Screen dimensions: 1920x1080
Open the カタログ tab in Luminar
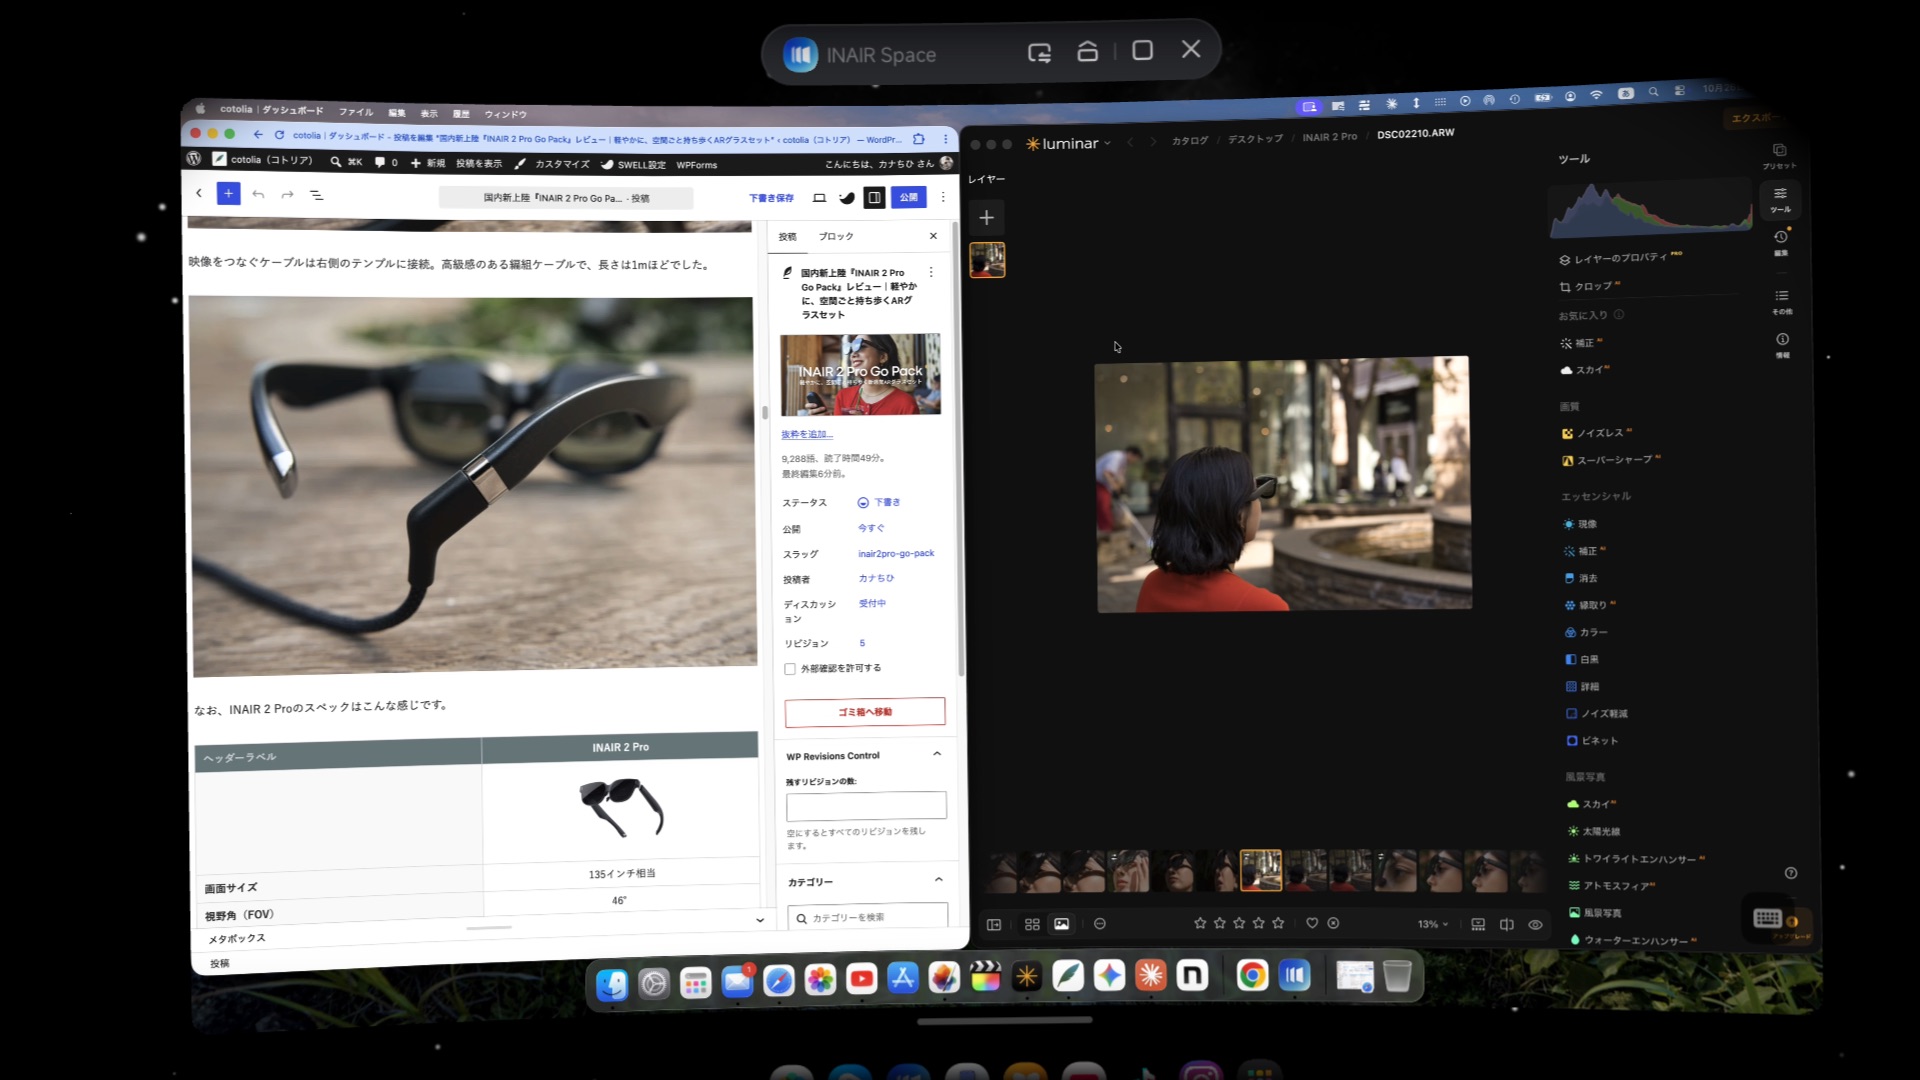tap(1190, 140)
